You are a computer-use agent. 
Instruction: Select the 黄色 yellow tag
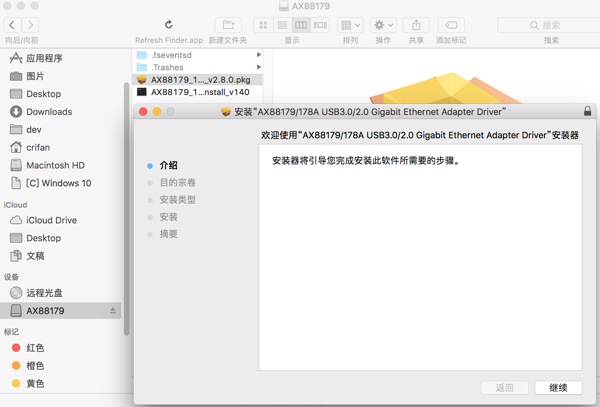tap(61, 383)
